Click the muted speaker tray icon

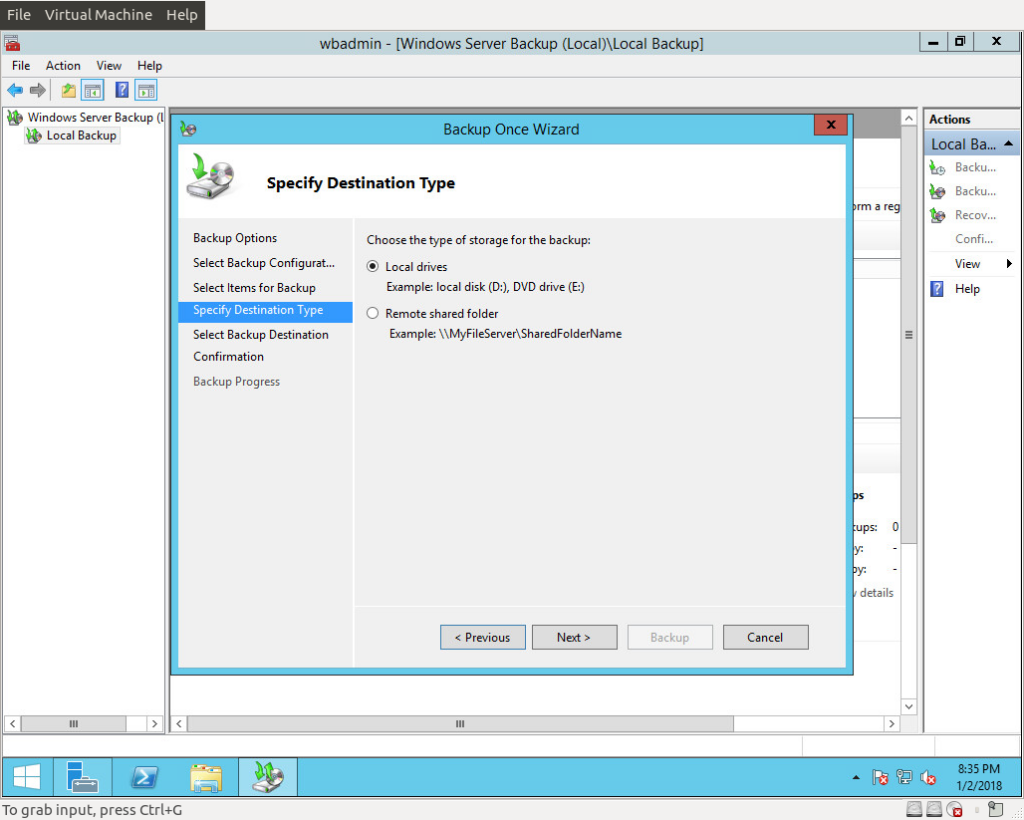[x=927, y=778]
